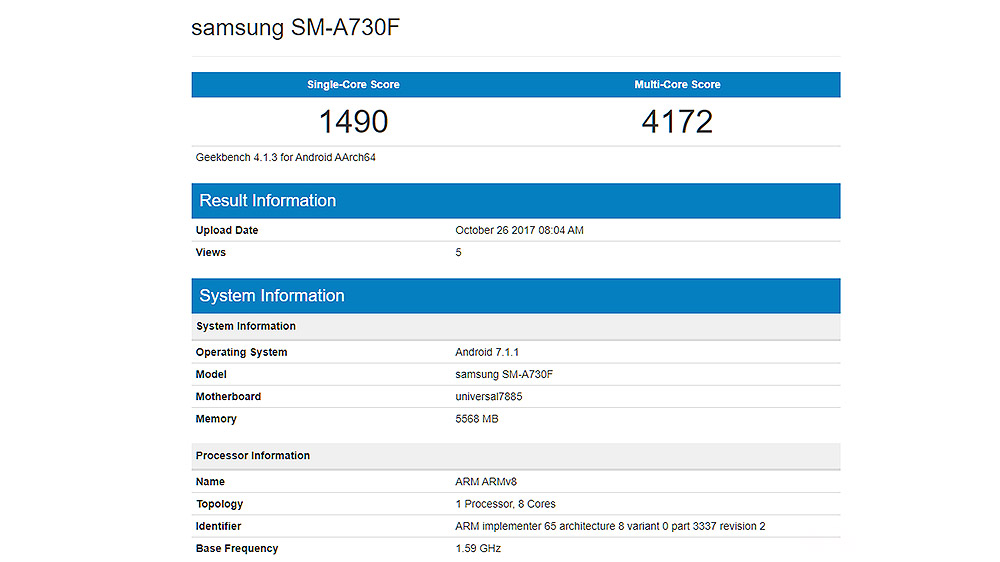This screenshot has height=562, width=1000.
Task: Click the 'Memory' row label
Action: coord(216,419)
